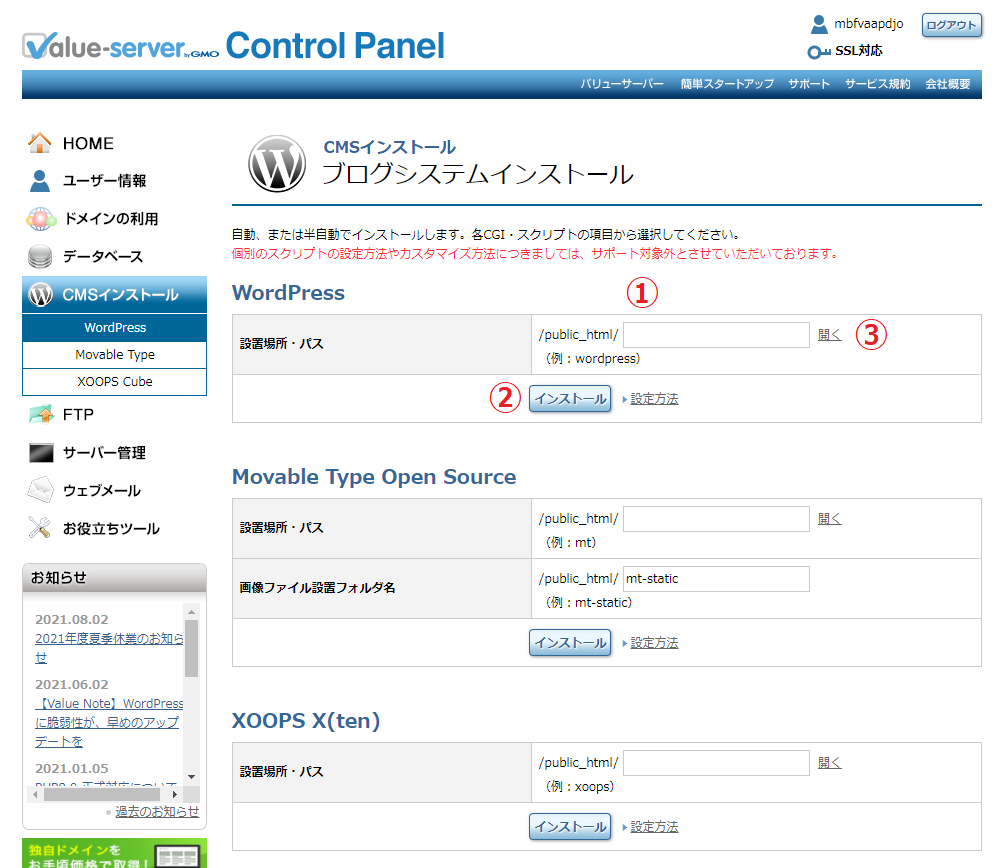The height and width of the screenshot is (868, 995).
Task: Focus the XOOPS install path field
Action: (716, 763)
